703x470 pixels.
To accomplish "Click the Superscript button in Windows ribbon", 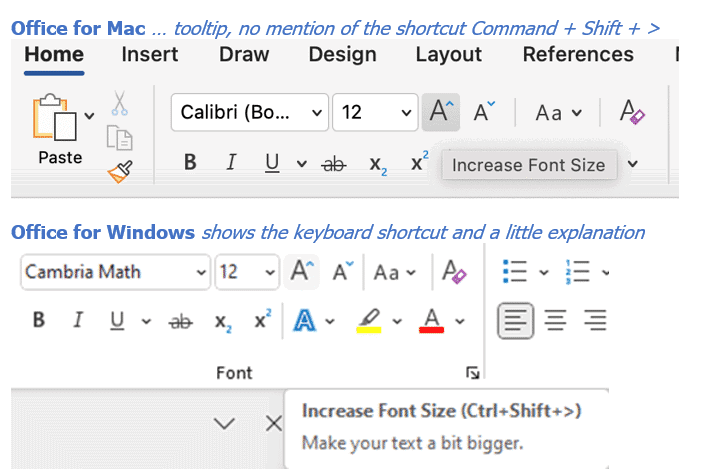I will [x=262, y=321].
